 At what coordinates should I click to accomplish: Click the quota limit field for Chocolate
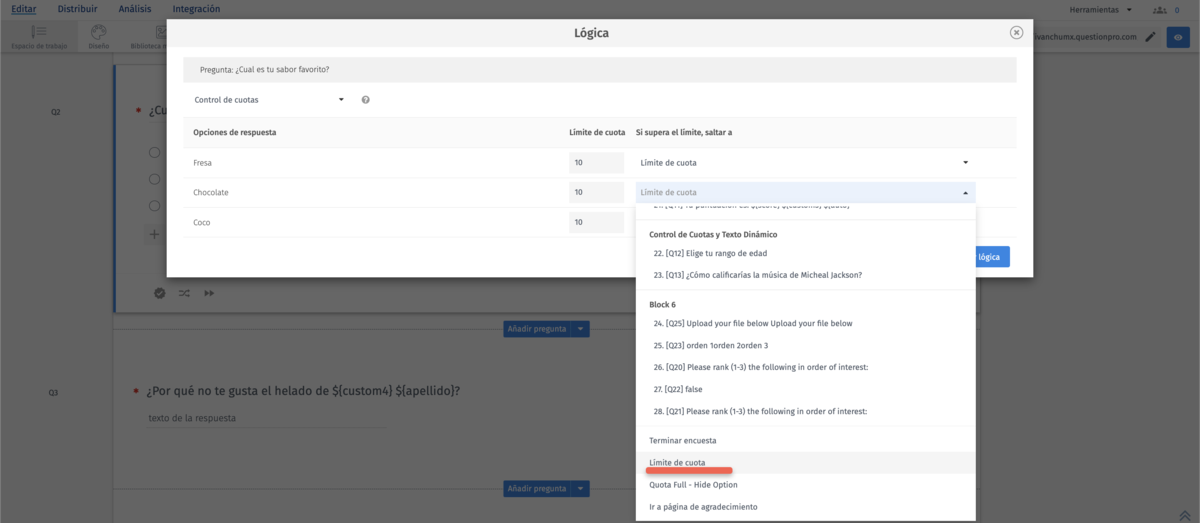596,192
